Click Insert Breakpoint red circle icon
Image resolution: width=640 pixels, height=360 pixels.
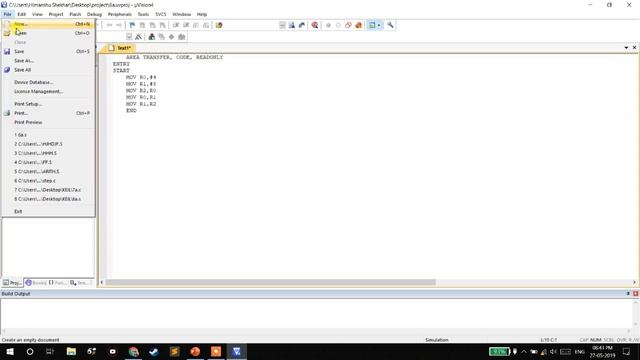[x=328, y=25]
